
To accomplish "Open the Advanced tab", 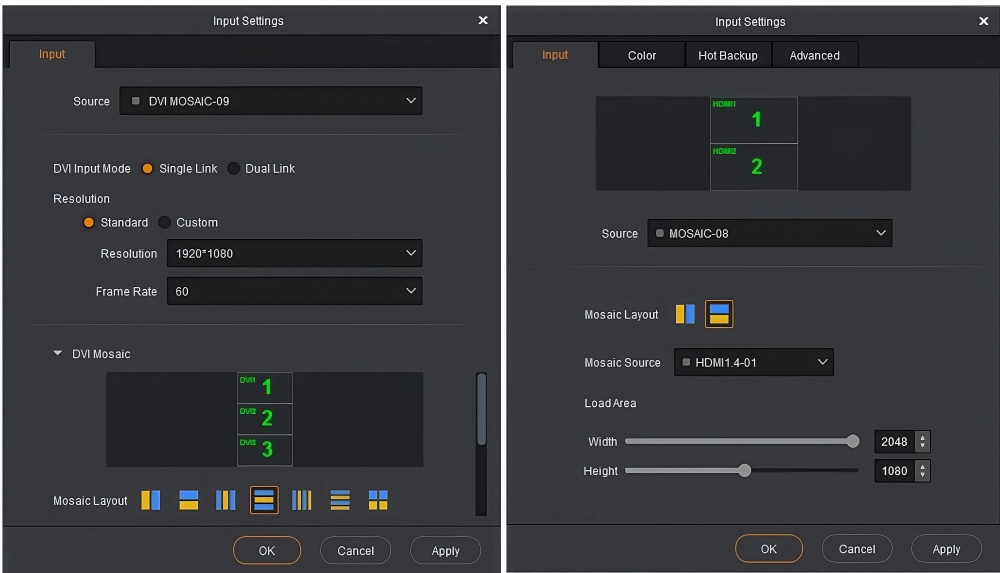I will pos(814,56).
